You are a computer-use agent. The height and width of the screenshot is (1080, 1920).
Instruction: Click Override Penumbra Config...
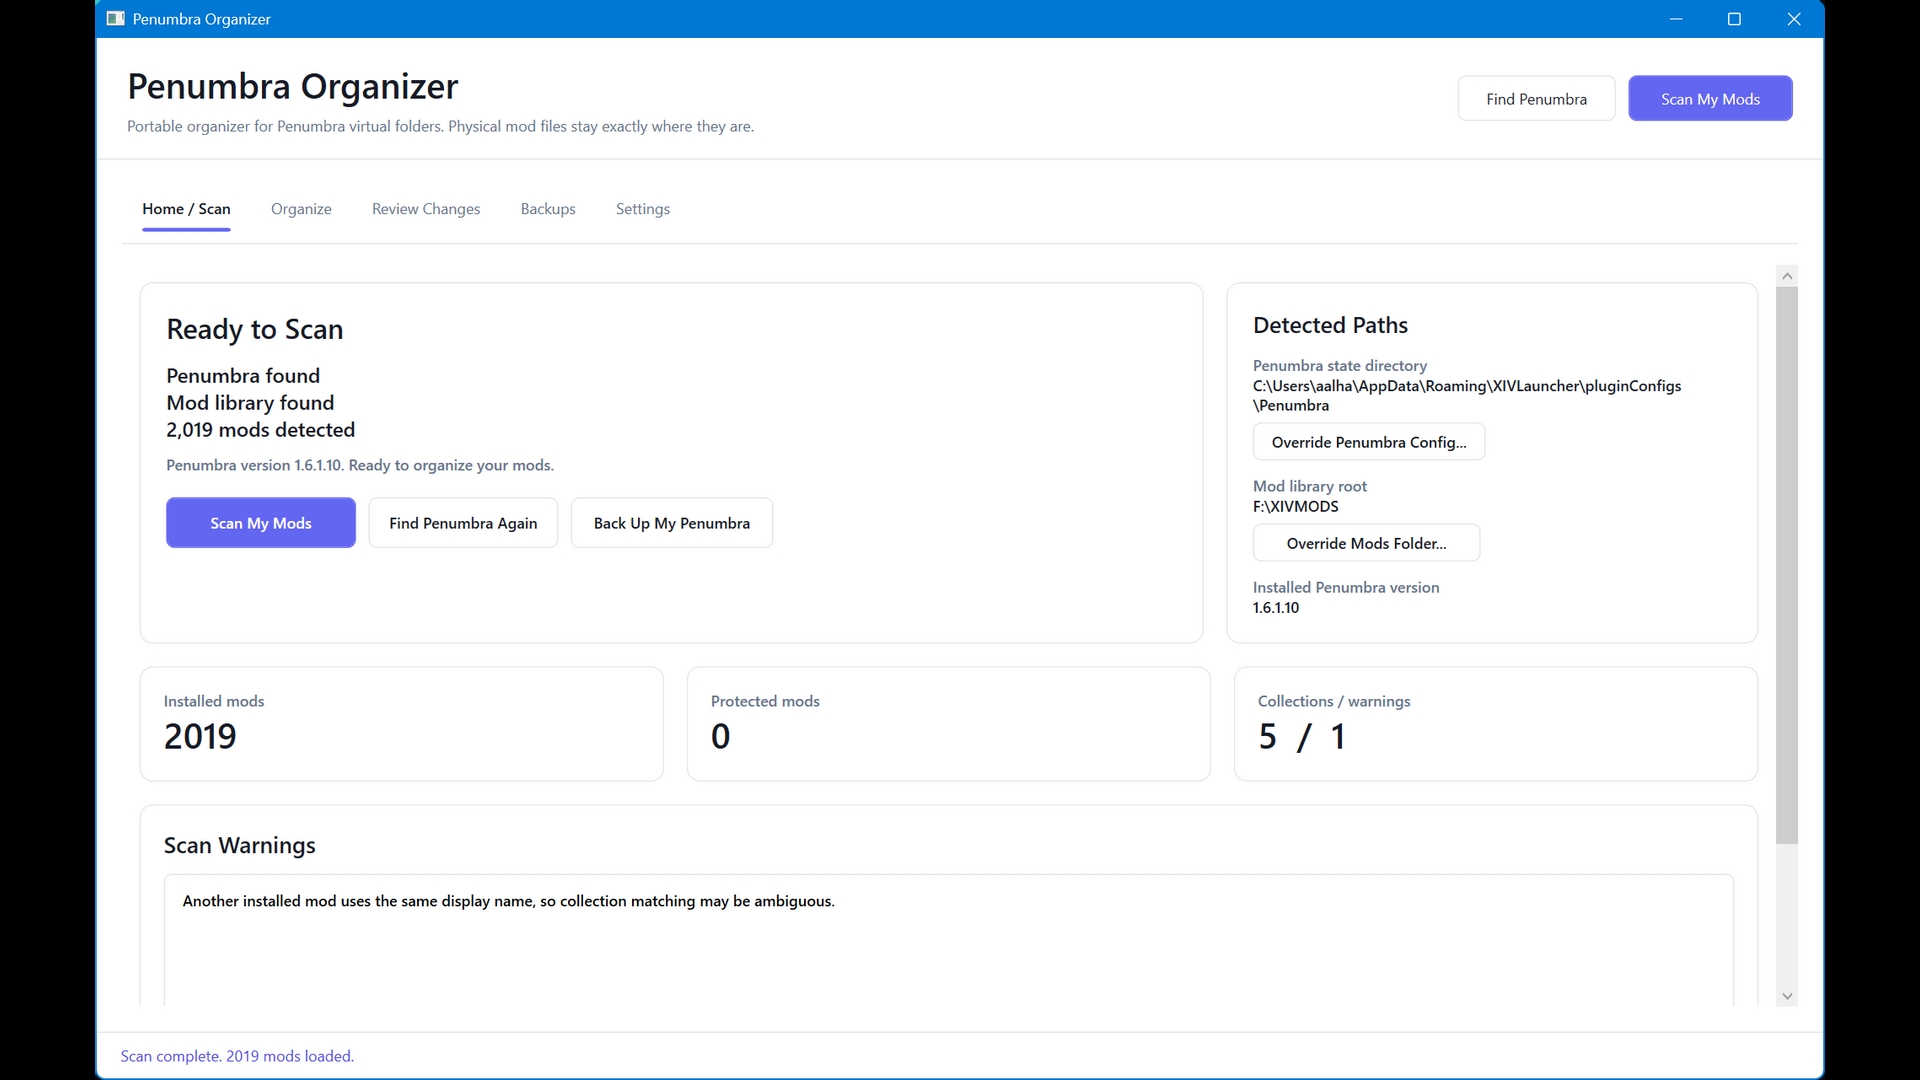click(1369, 442)
